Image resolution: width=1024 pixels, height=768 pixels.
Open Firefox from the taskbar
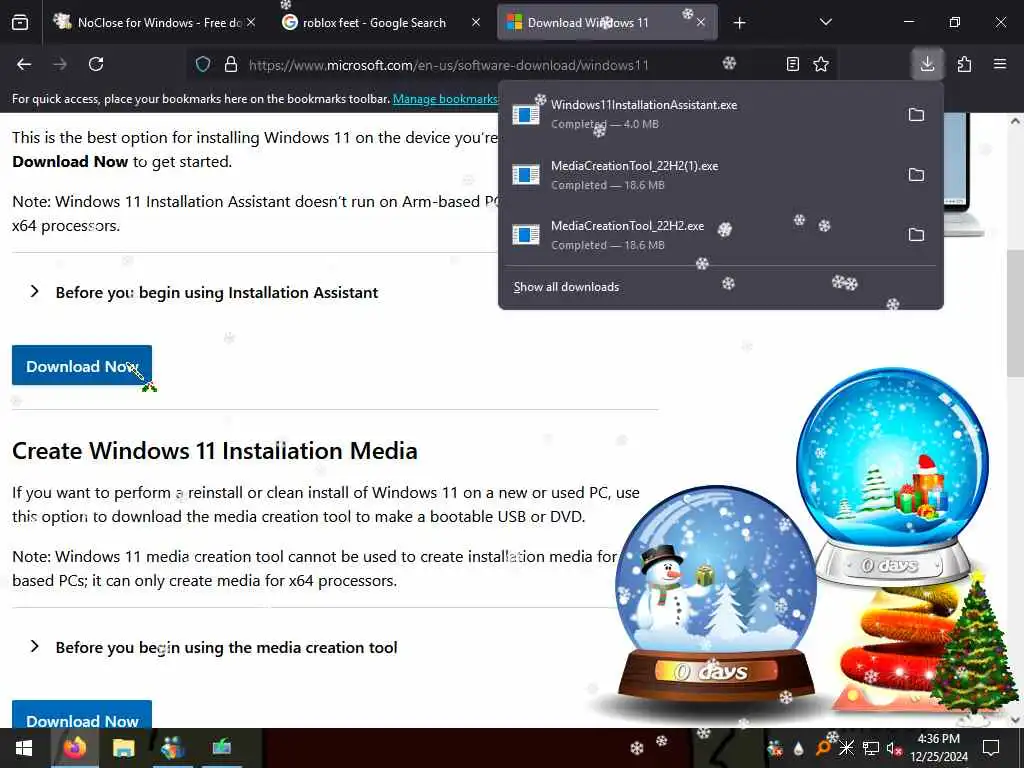pos(74,748)
